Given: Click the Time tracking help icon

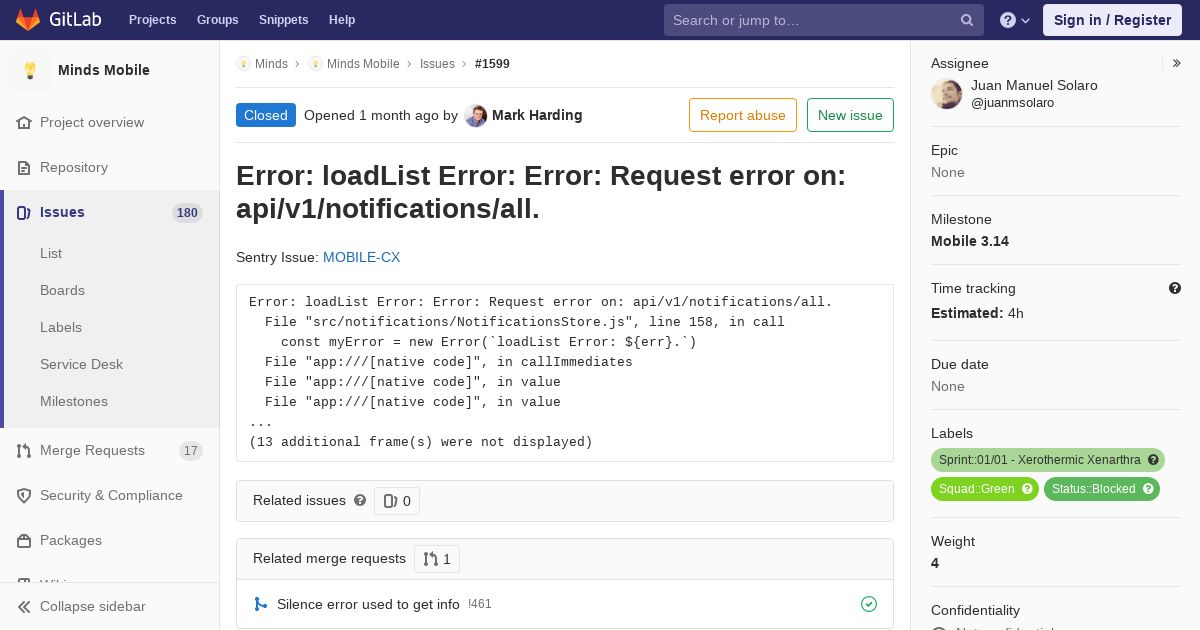Looking at the screenshot, I should coord(1175,288).
